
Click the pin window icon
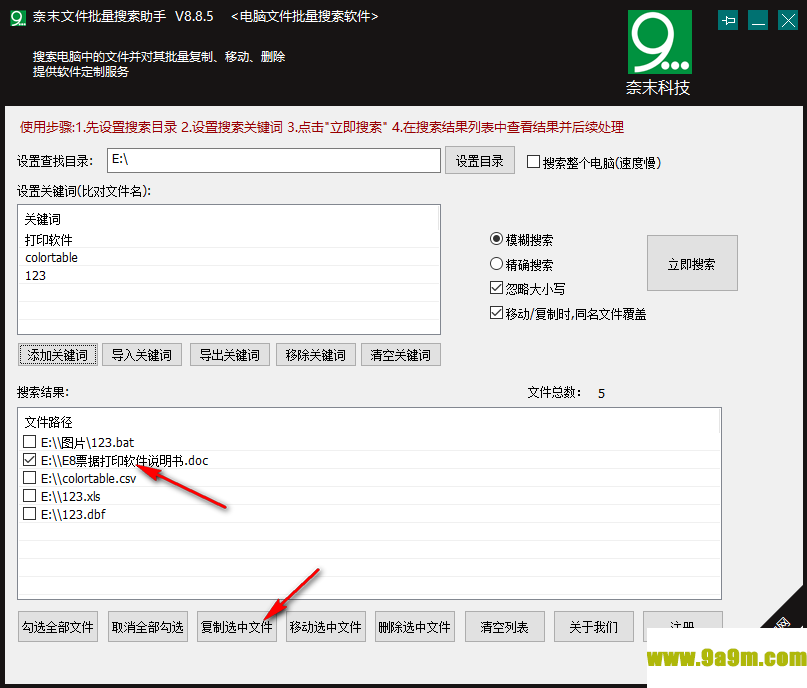tap(728, 21)
